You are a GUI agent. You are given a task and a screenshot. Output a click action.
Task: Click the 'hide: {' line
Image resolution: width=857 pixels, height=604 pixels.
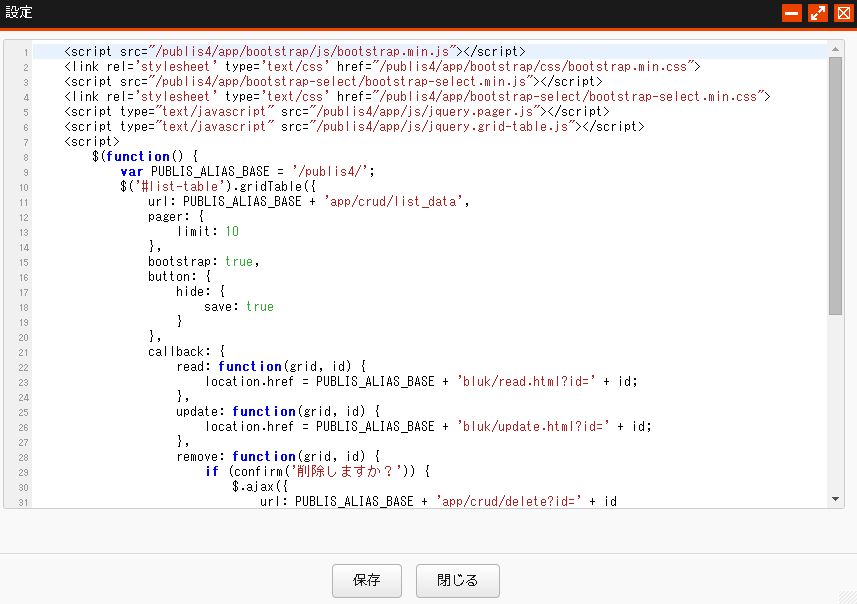coord(201,292)
